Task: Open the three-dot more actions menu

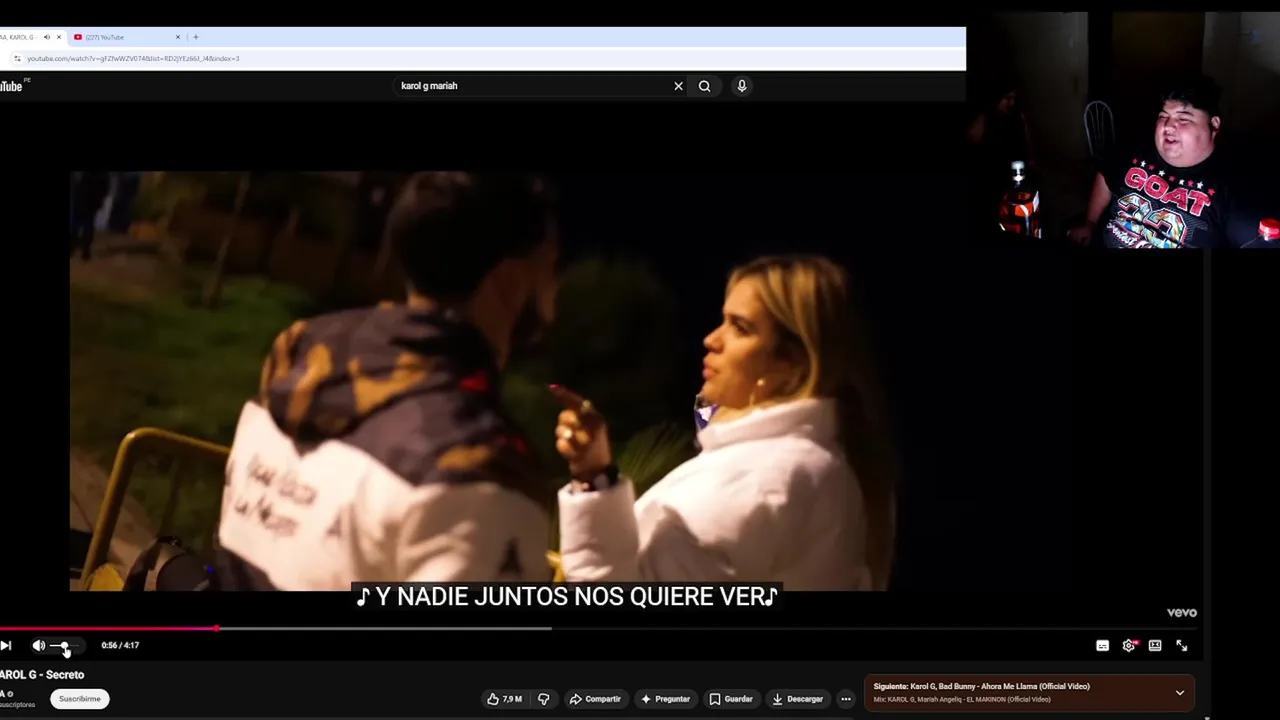Action: (x=846, y=699)
